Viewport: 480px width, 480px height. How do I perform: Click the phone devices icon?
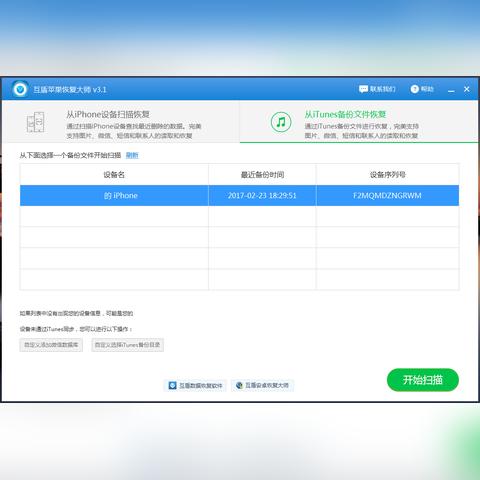[x=35, y=122]
